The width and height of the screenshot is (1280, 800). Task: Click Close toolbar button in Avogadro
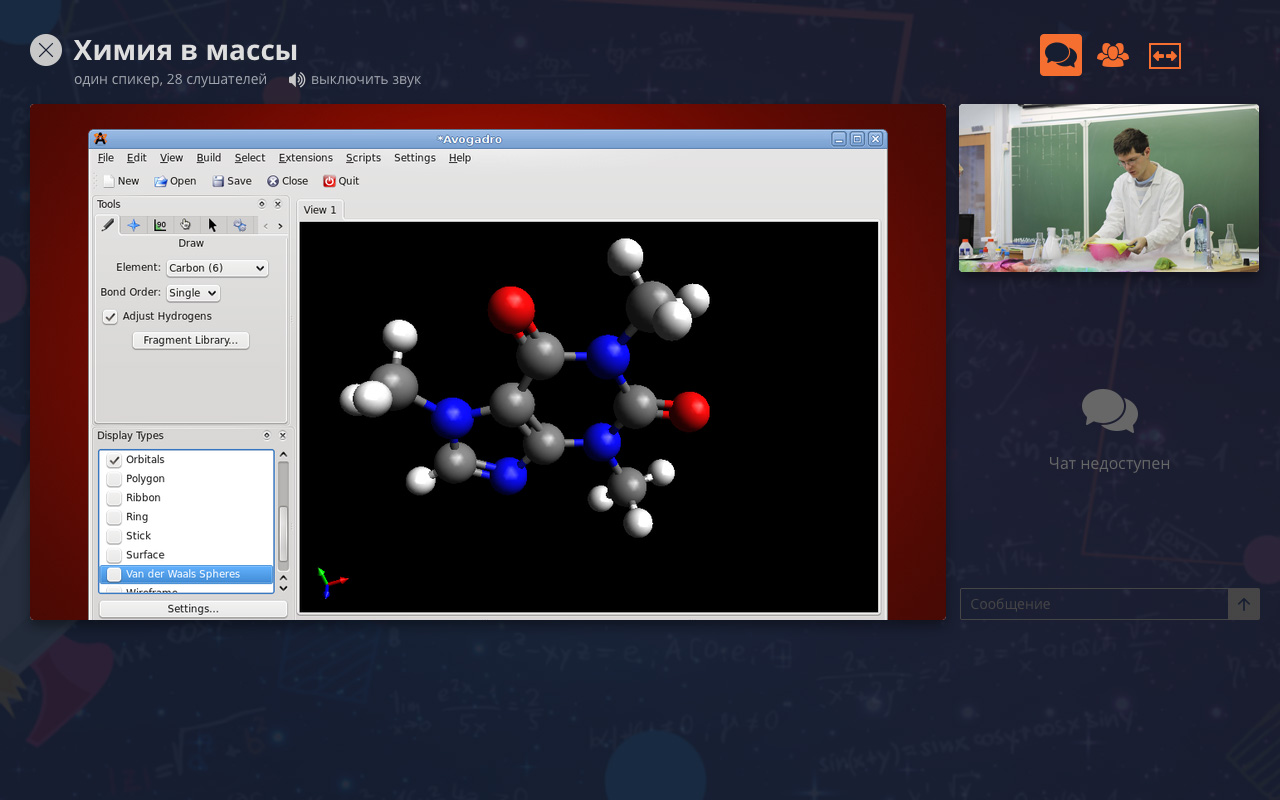coord(288,181)
